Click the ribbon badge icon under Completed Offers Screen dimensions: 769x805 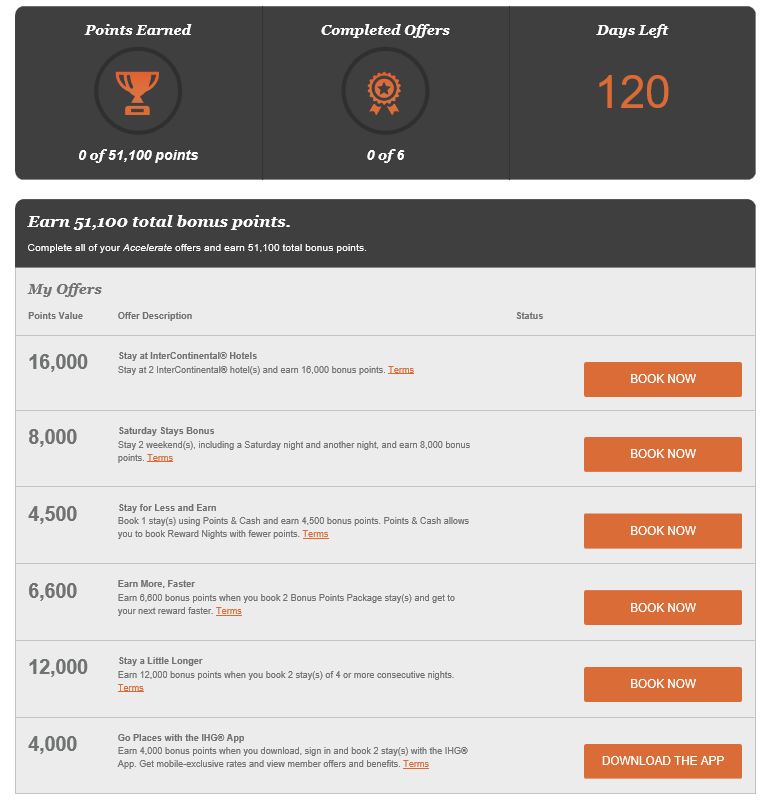[385, 91]
